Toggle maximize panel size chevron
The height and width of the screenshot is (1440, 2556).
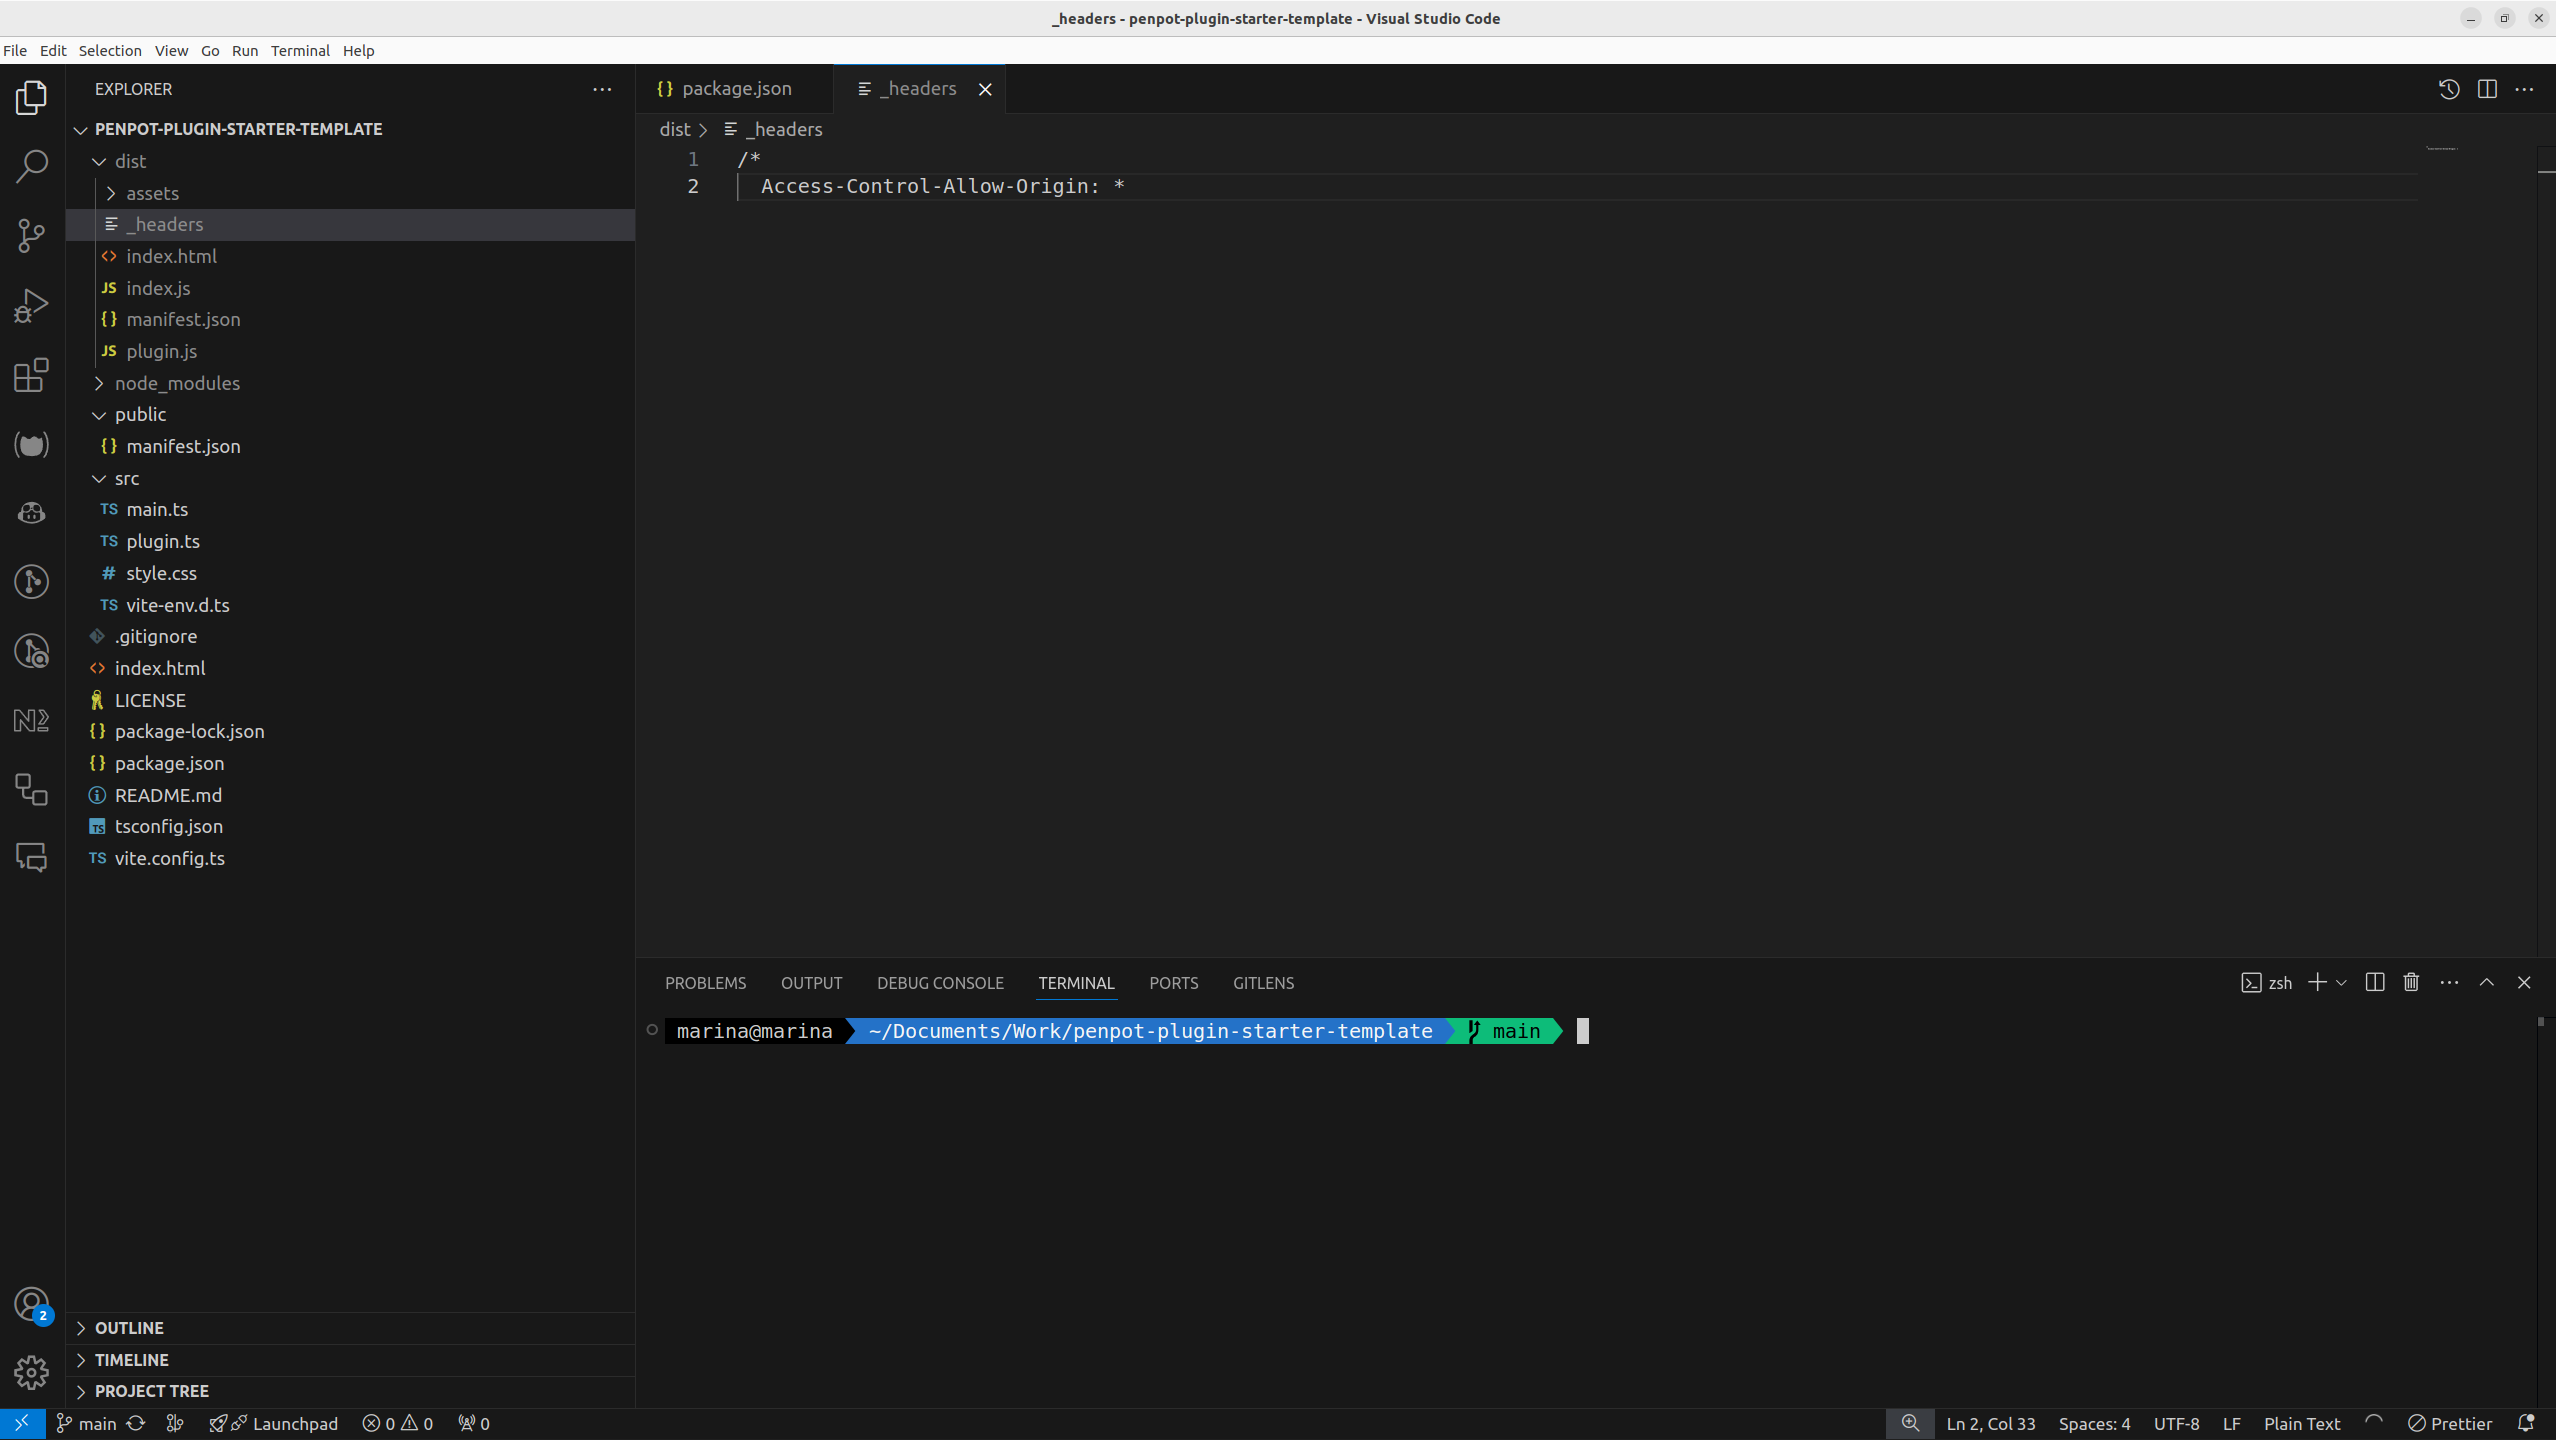pos(2487,983)
